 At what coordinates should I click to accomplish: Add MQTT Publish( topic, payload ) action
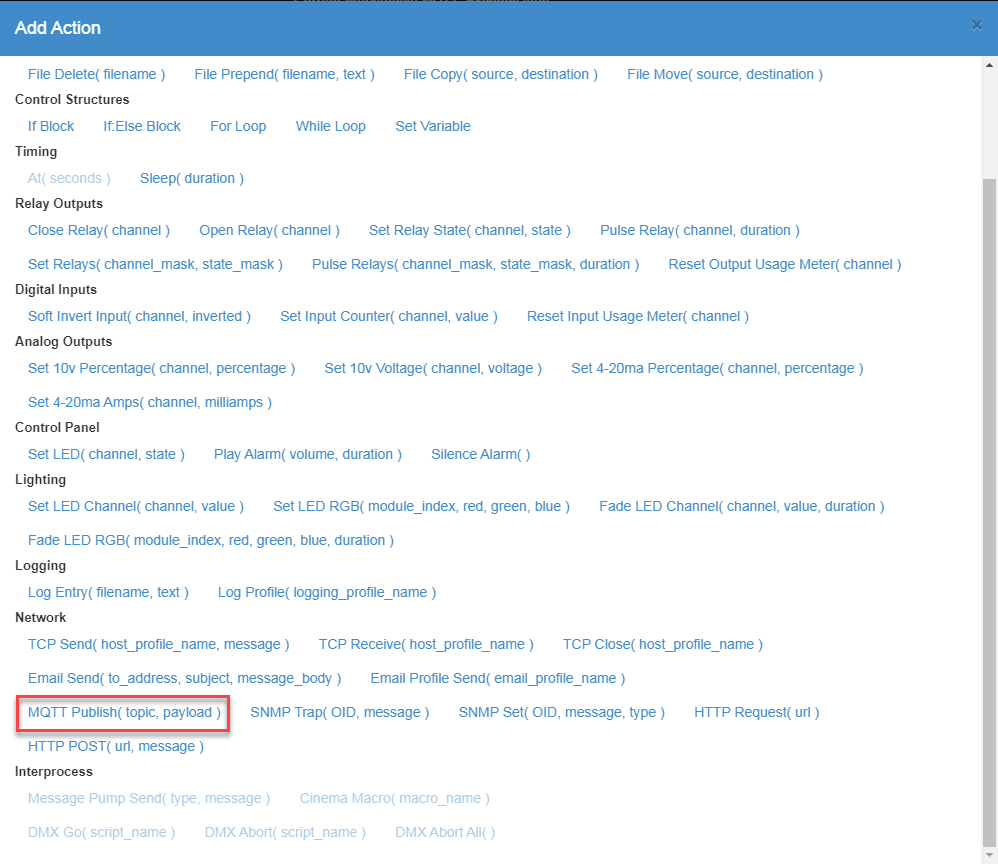point(124,713)
